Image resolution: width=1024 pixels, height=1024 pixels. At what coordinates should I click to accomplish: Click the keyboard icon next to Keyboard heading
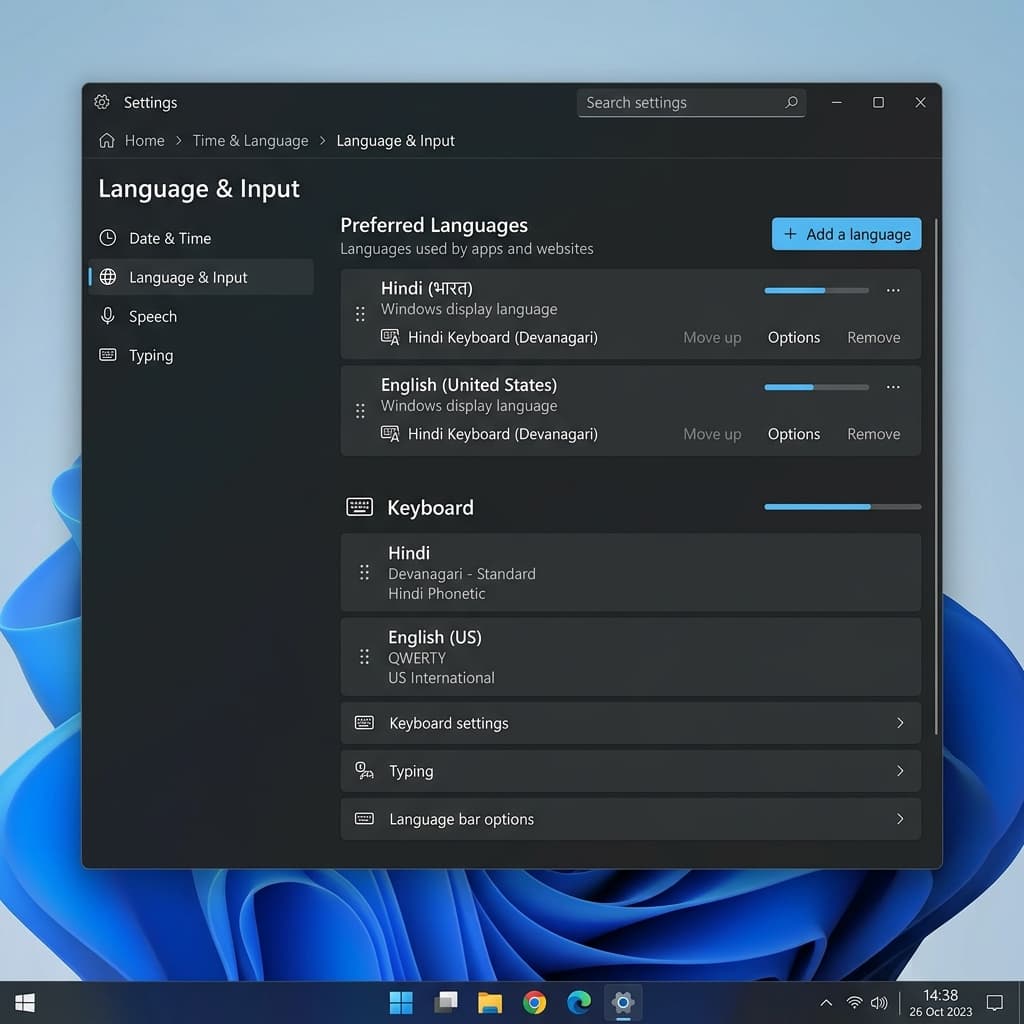[359, 507]
